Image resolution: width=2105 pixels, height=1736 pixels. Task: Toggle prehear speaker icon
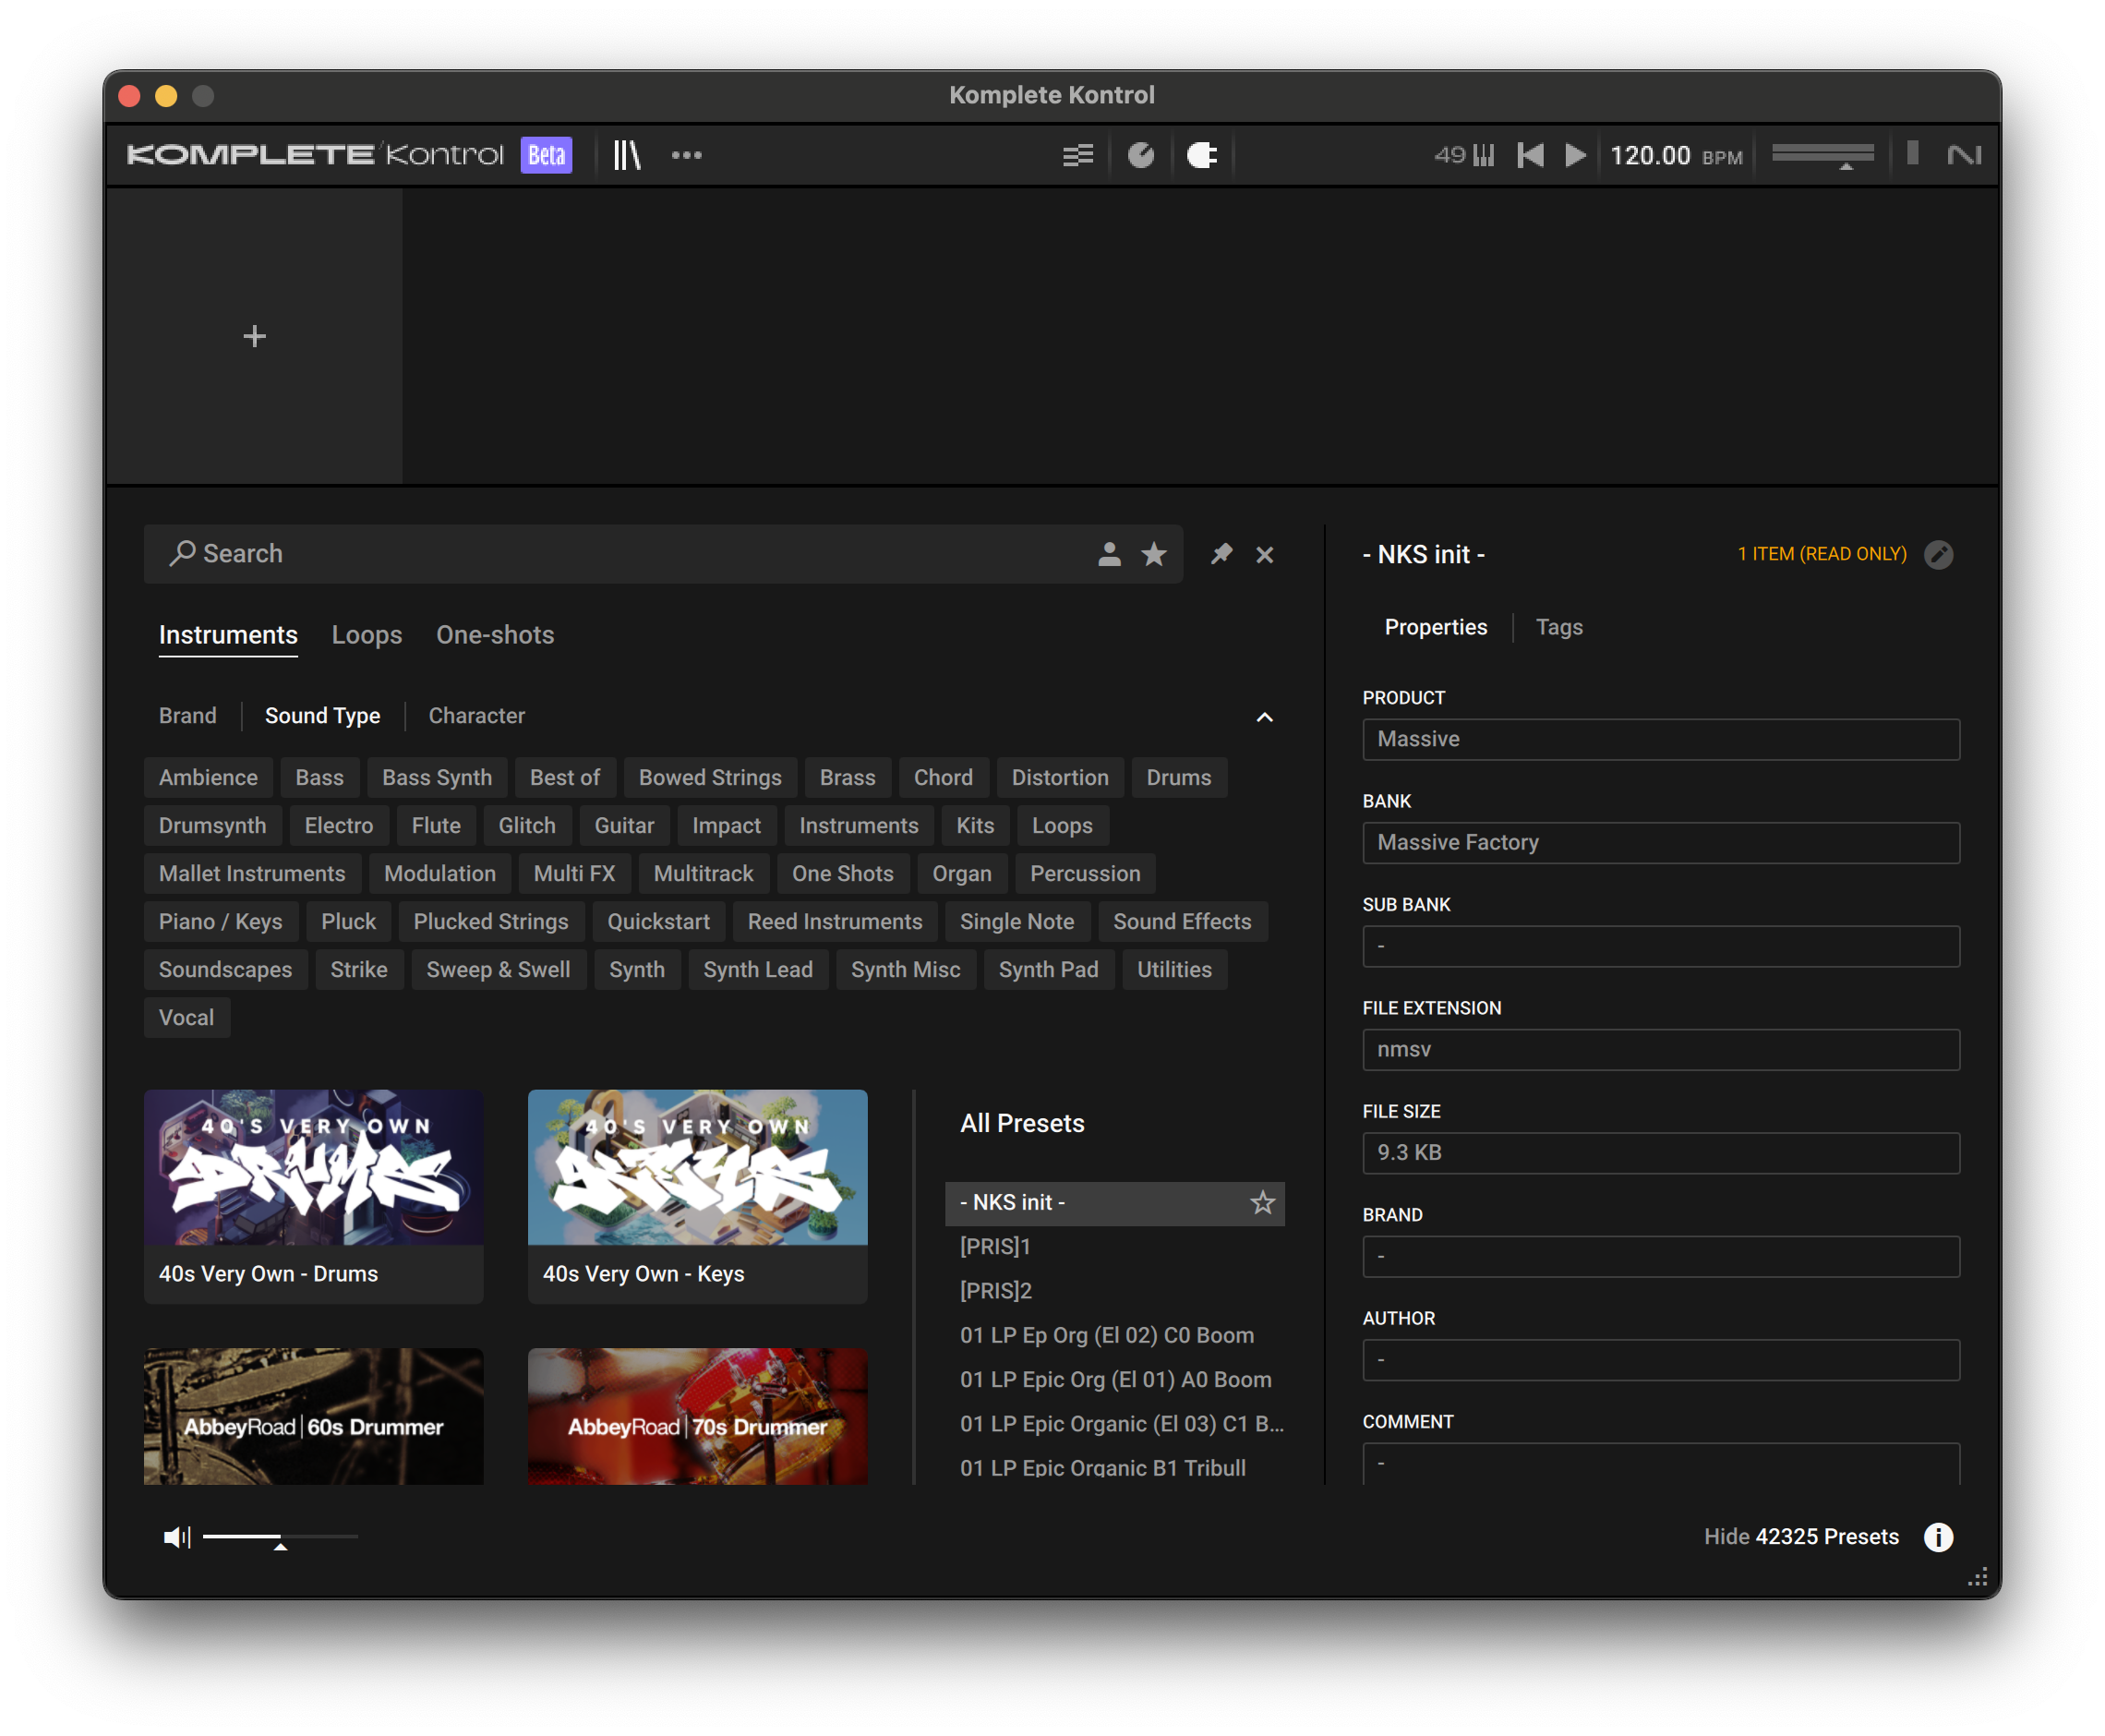176,1536
